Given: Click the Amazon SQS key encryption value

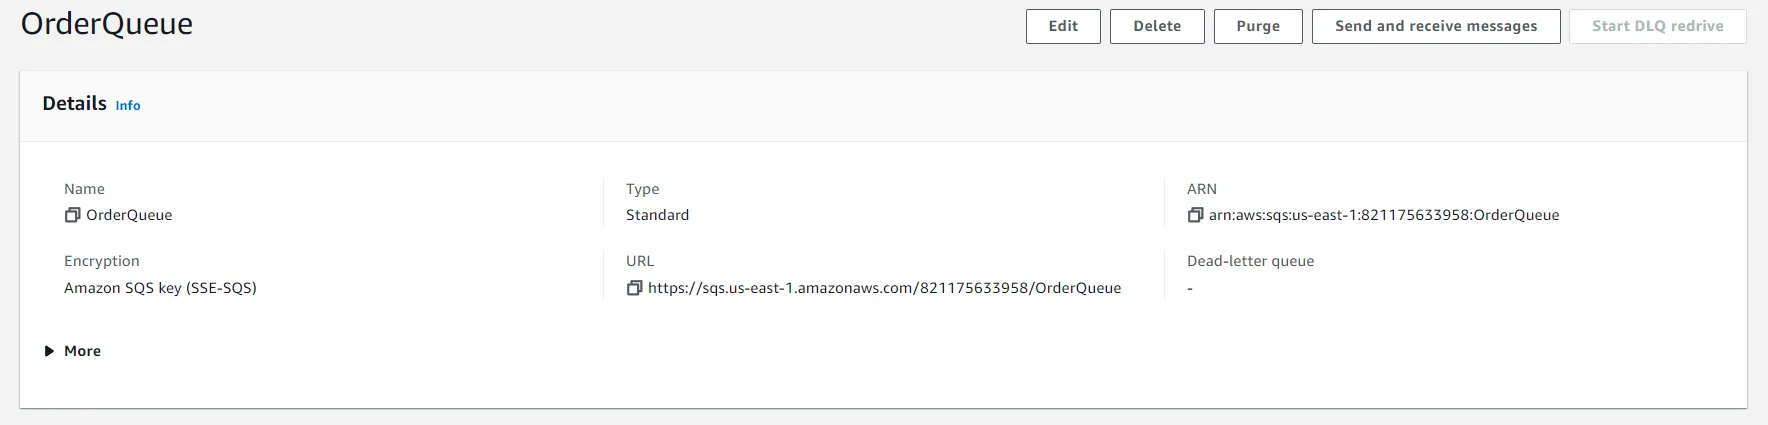Looking at the screenshot, I should 160,288.
